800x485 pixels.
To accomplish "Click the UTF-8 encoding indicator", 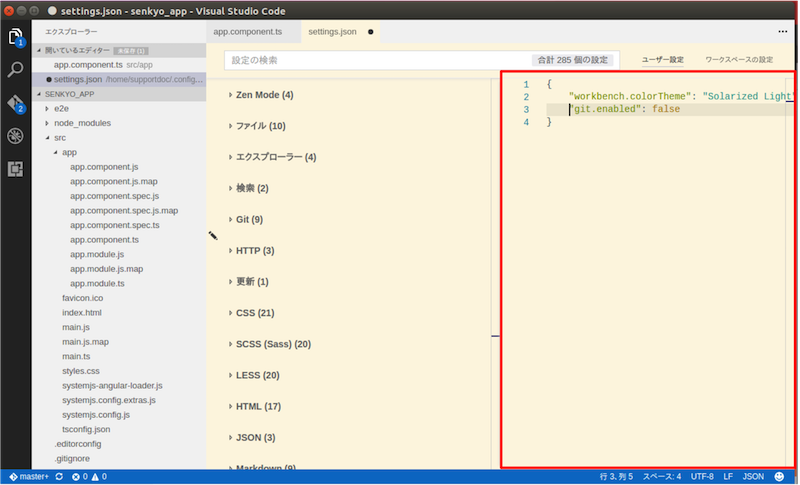I will [x=702, y=476].
